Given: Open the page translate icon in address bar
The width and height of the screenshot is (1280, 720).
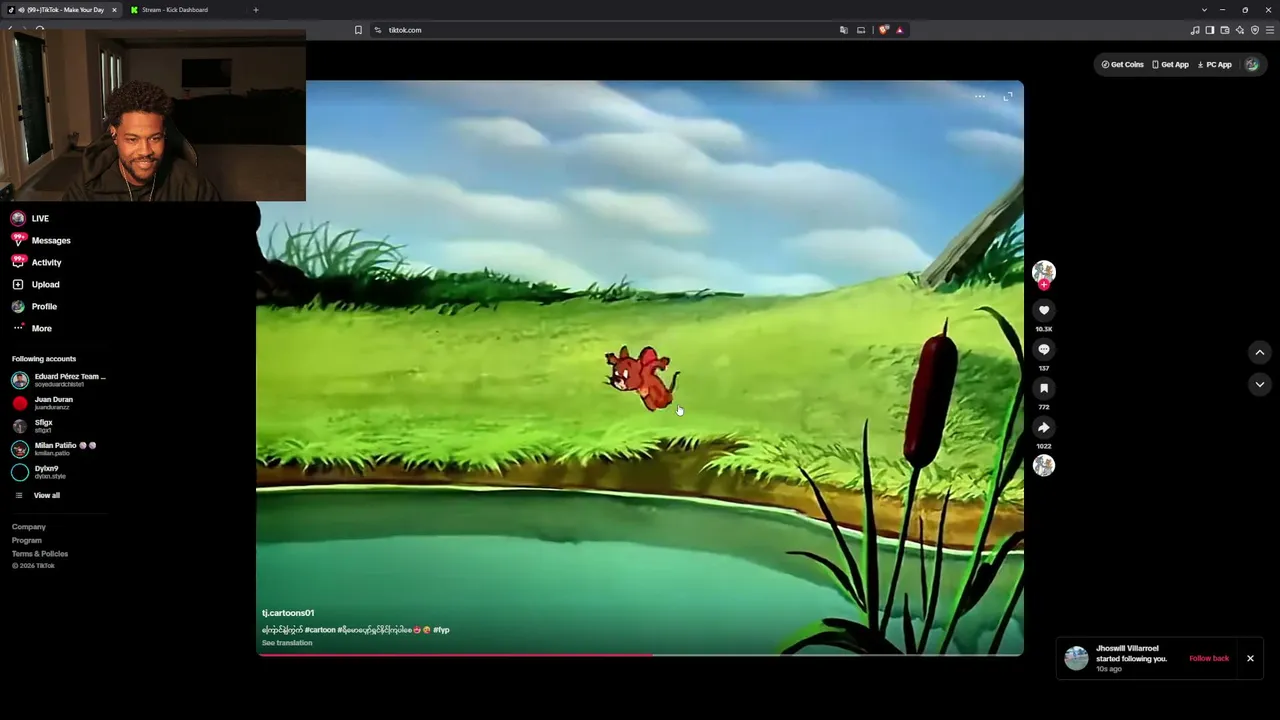Looking at the screenshot, I should tap(843, 30).
